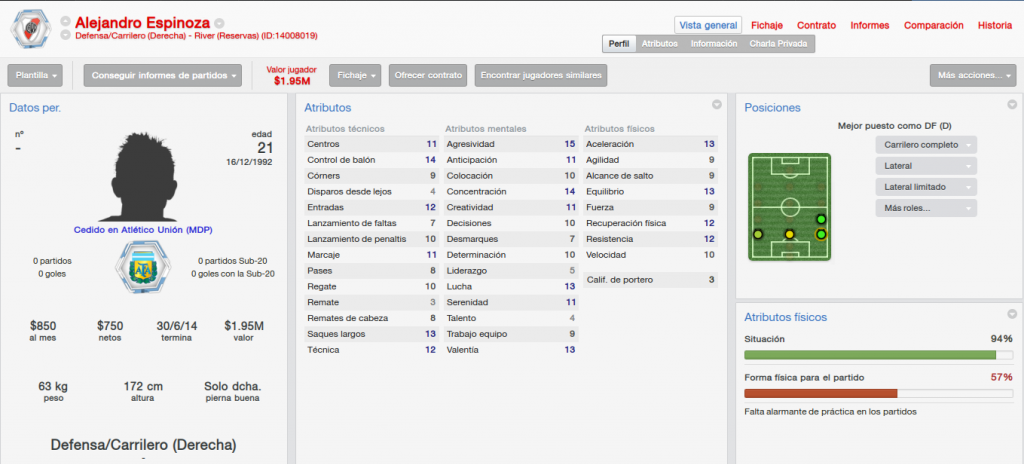This screenshot has width=1024, height=464.
Task: Open the Carrilero completo role dropdown
Action: click(x=926, y=145)
